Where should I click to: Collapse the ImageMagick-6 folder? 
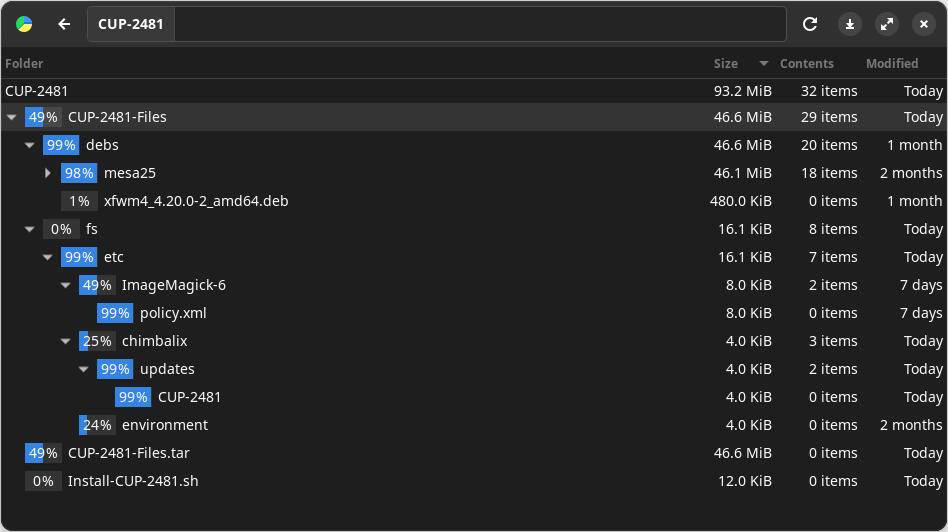(x=66, y=285)
